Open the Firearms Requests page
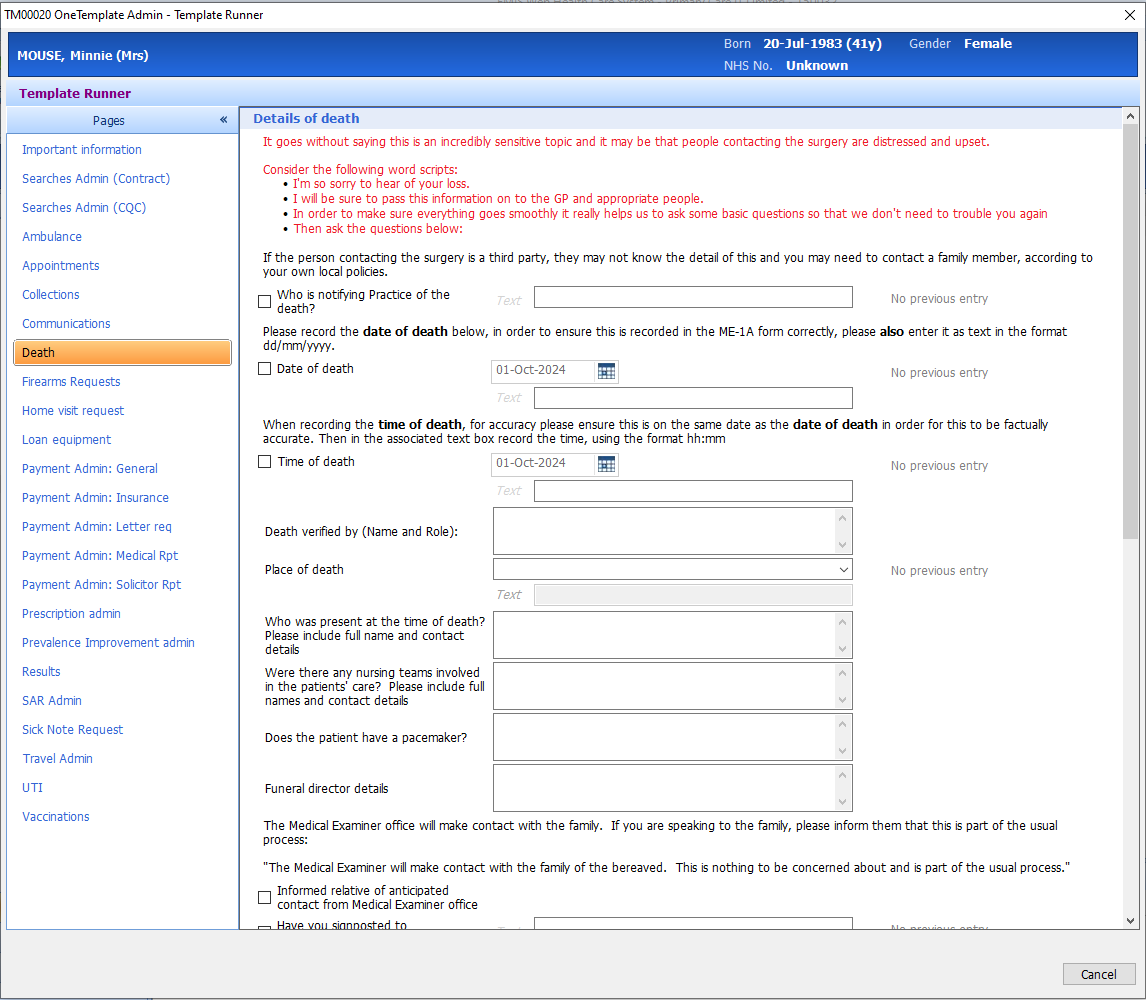 pyautogui.click(x=71, y=382)
